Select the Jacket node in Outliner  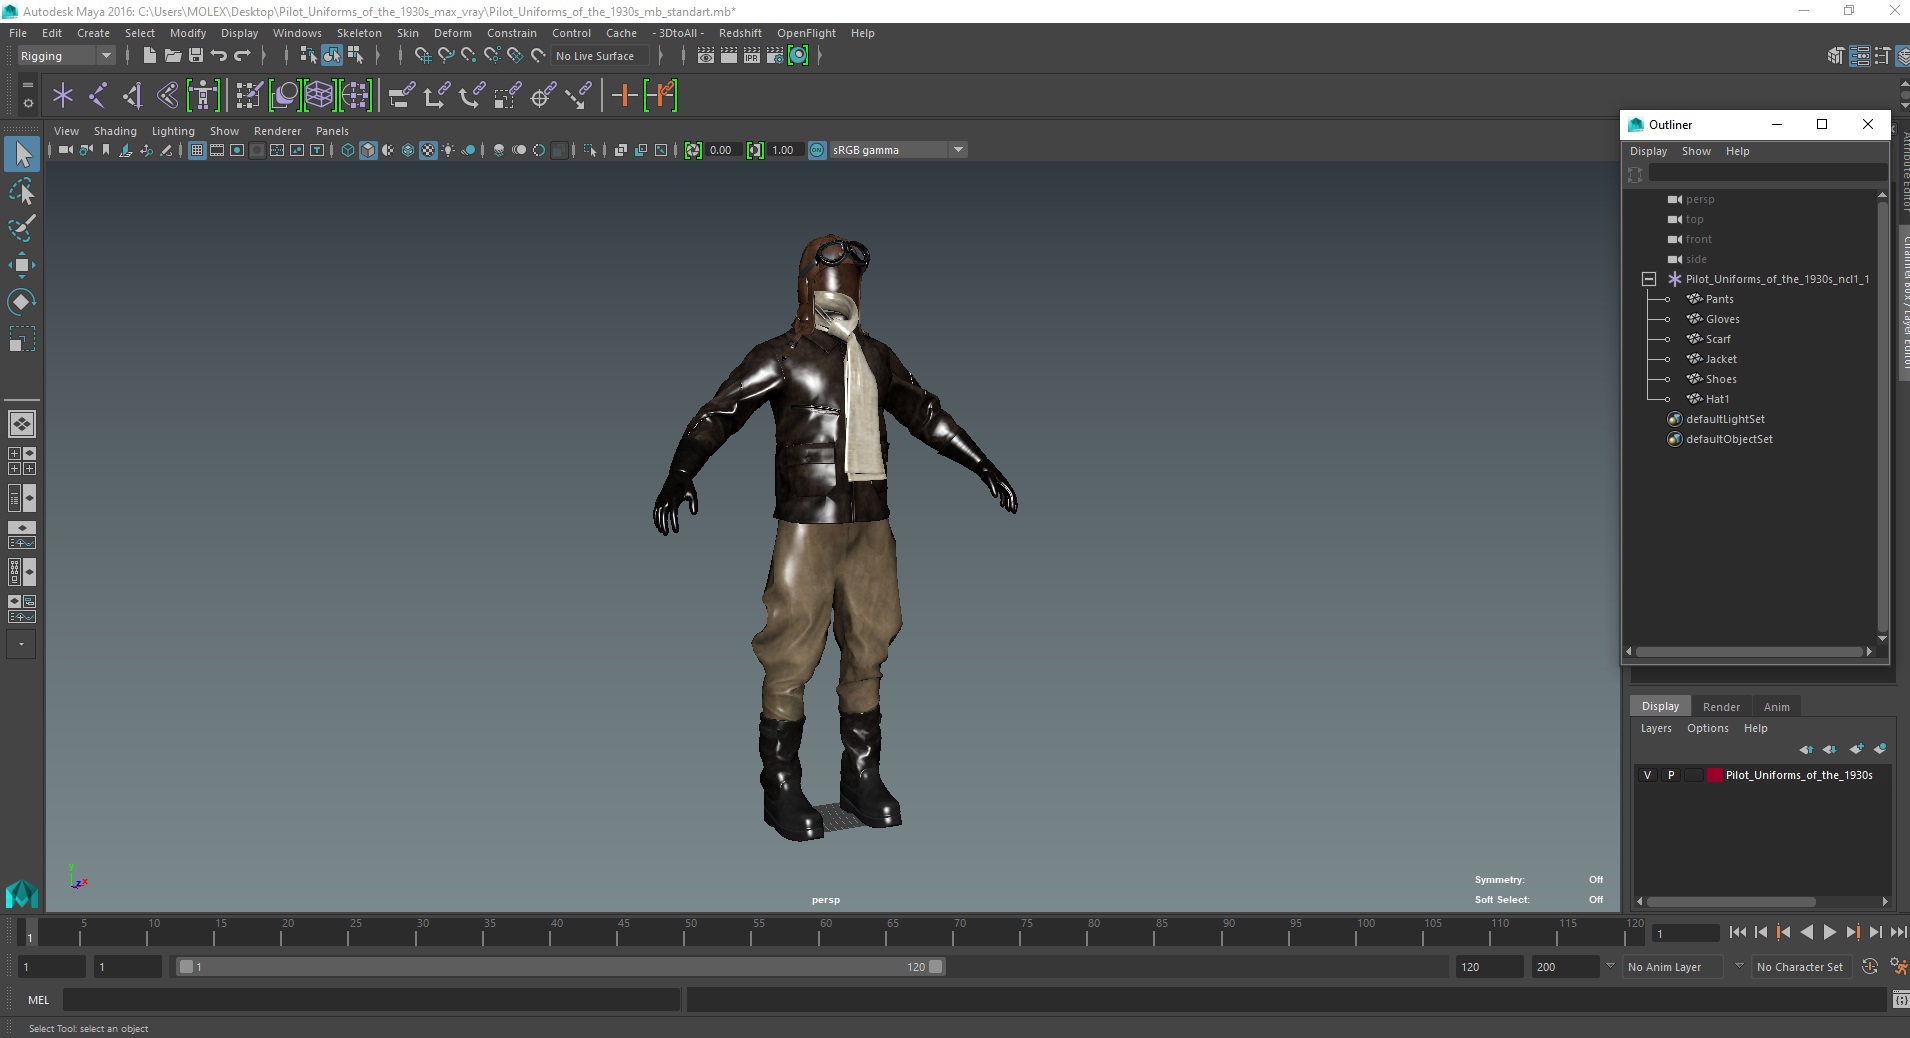point(1721,359)
